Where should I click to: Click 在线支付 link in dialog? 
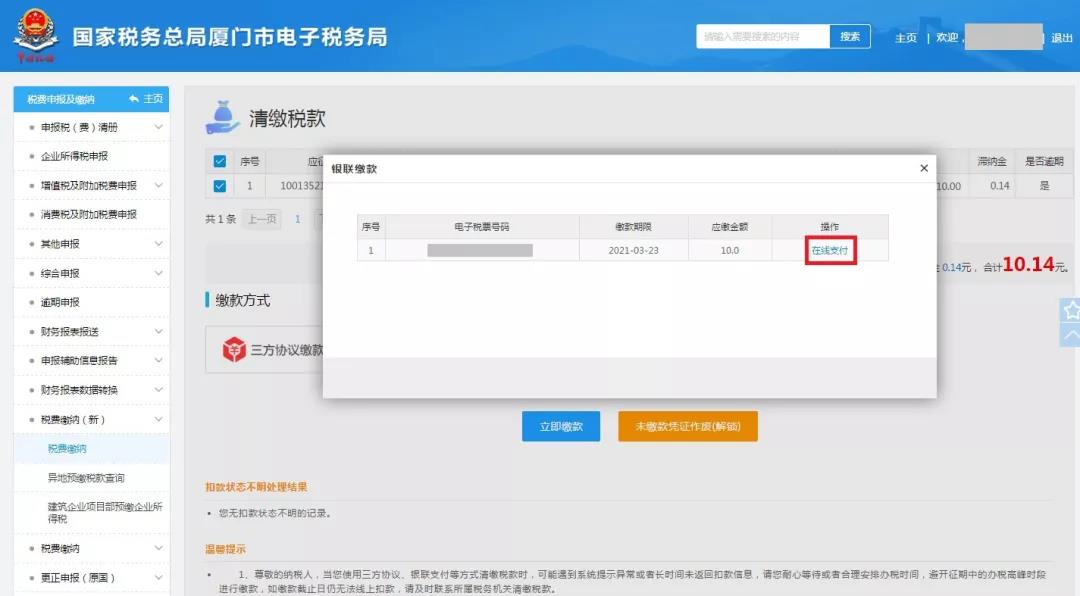[x=830, y=250]
